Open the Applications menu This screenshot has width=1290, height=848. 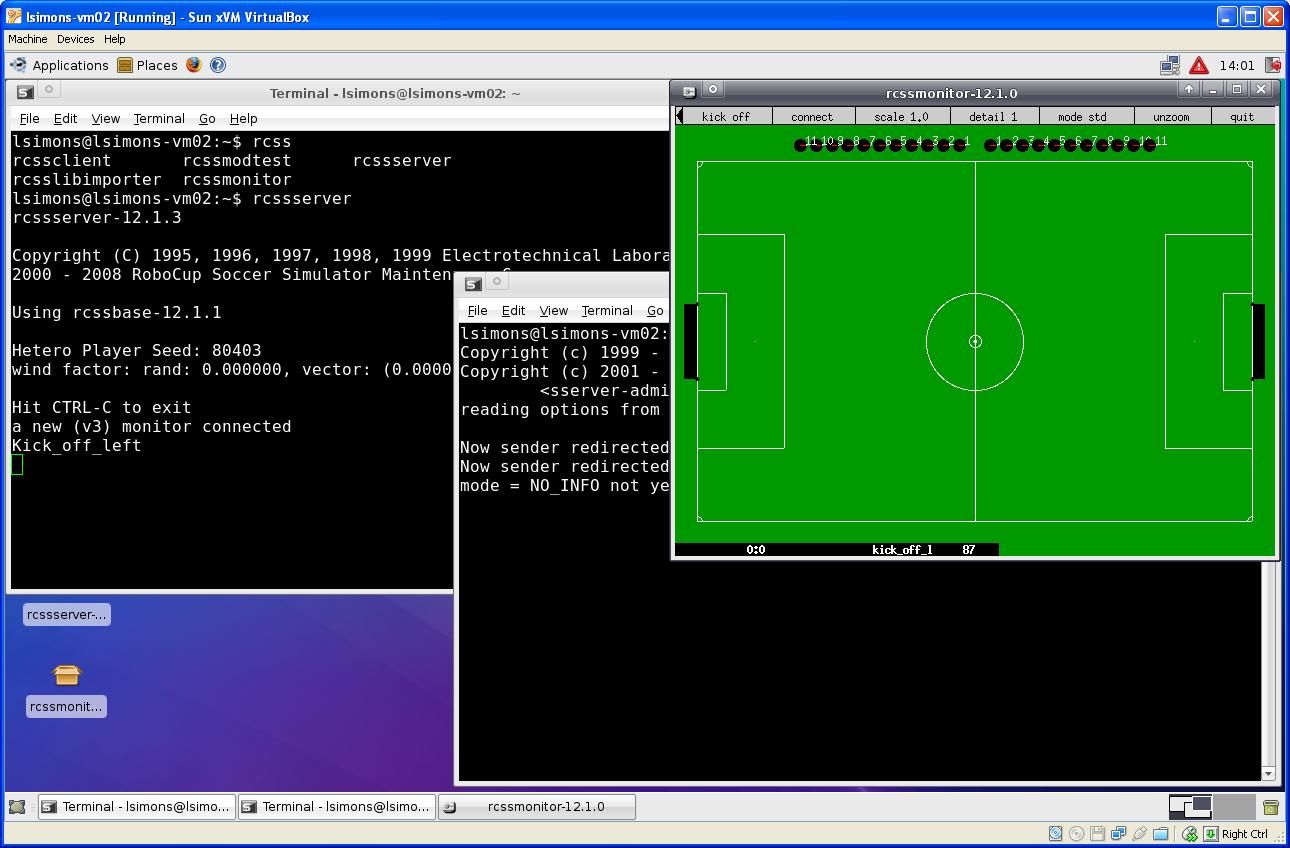coord(60,65)
